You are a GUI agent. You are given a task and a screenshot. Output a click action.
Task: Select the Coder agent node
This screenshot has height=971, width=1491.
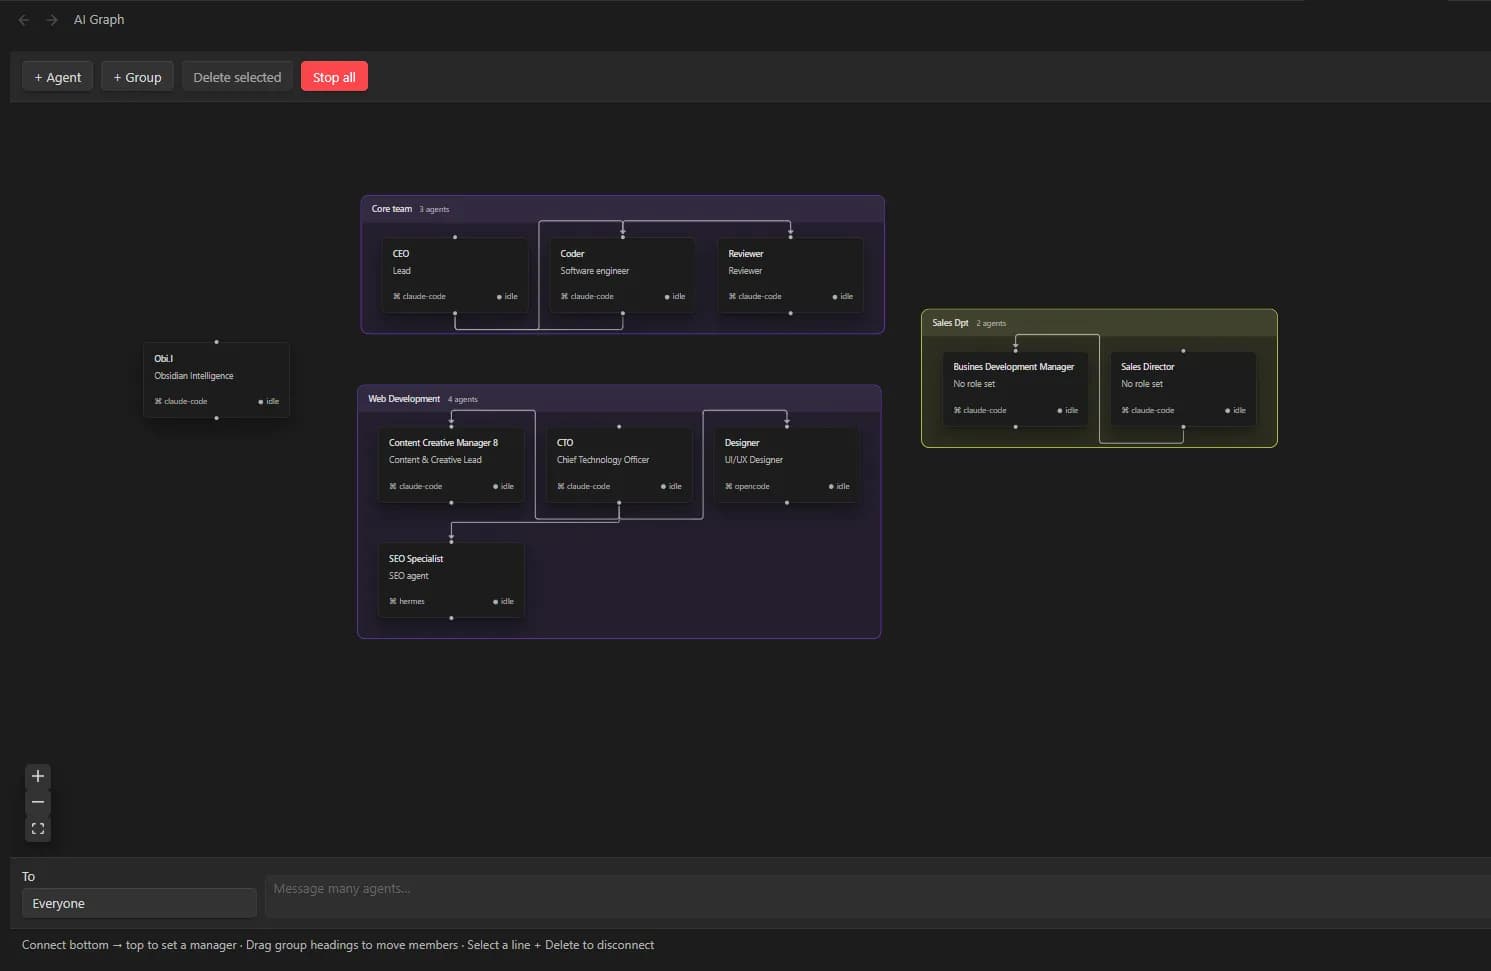coord(622,275)
